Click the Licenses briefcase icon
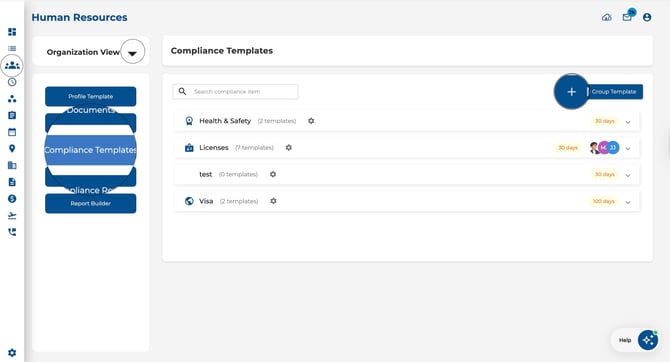Screen dimensions: 670x362 pos(189,147)
